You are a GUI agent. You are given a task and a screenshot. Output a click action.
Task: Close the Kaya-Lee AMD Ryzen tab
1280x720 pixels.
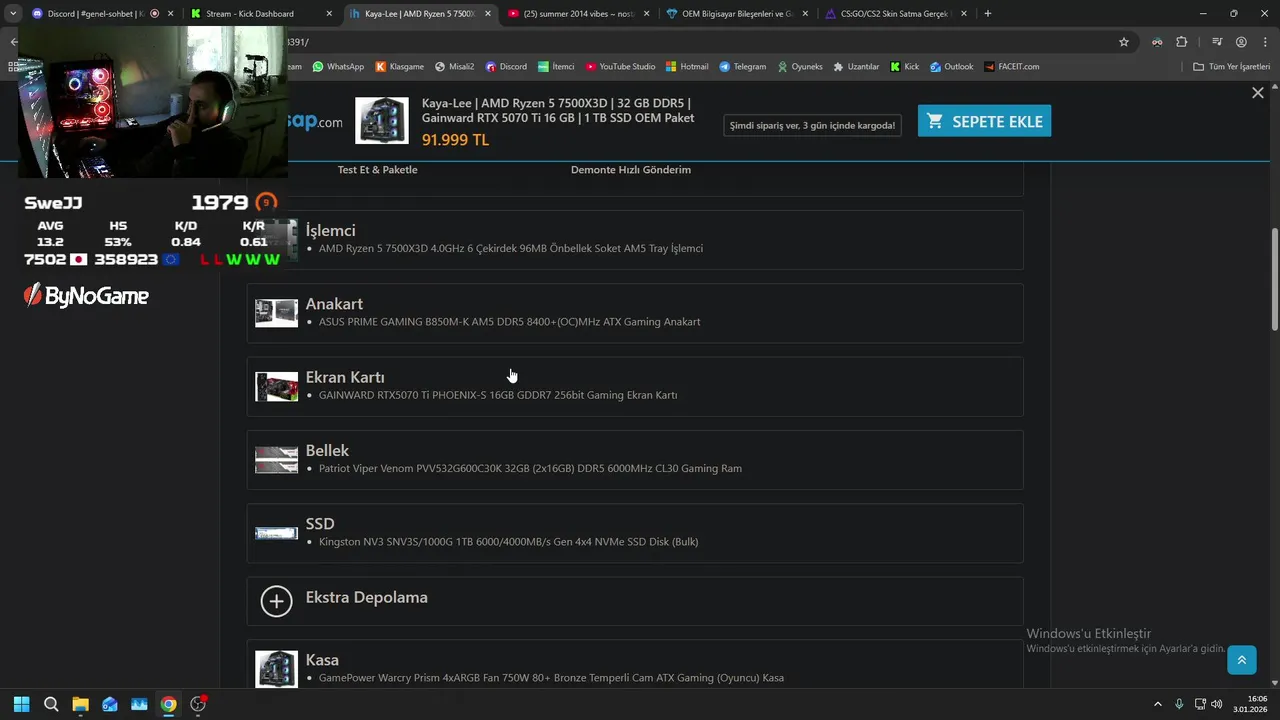488,14
